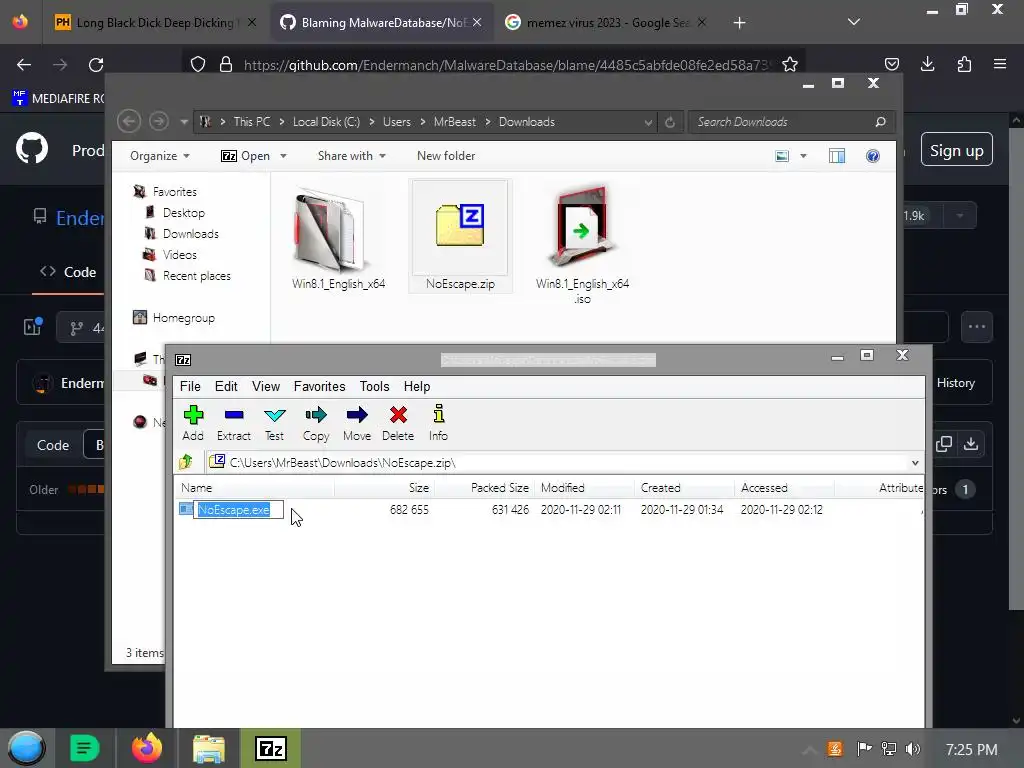
Task: Click the Copy toolbar icon in 7-Zip
Action: 316,423
